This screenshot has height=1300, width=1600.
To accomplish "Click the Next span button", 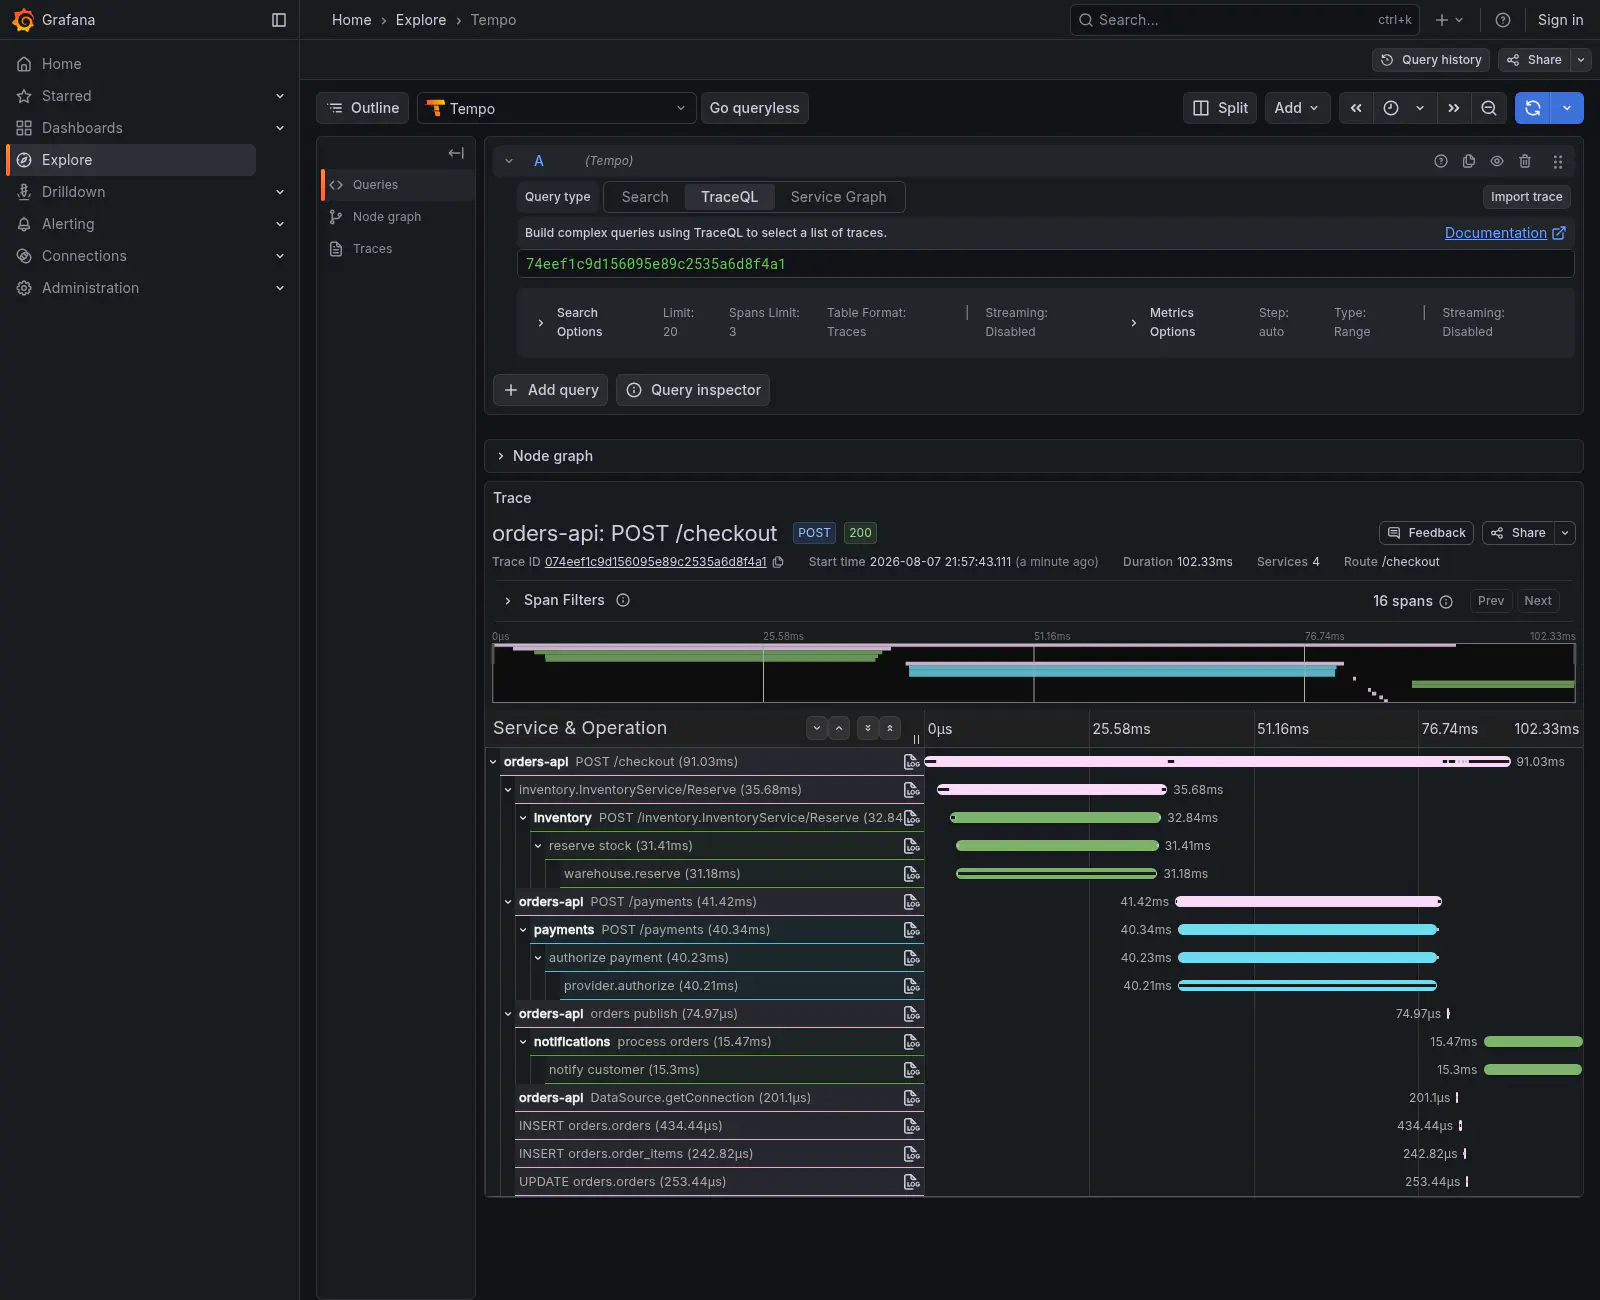I will coord(1538,601).
